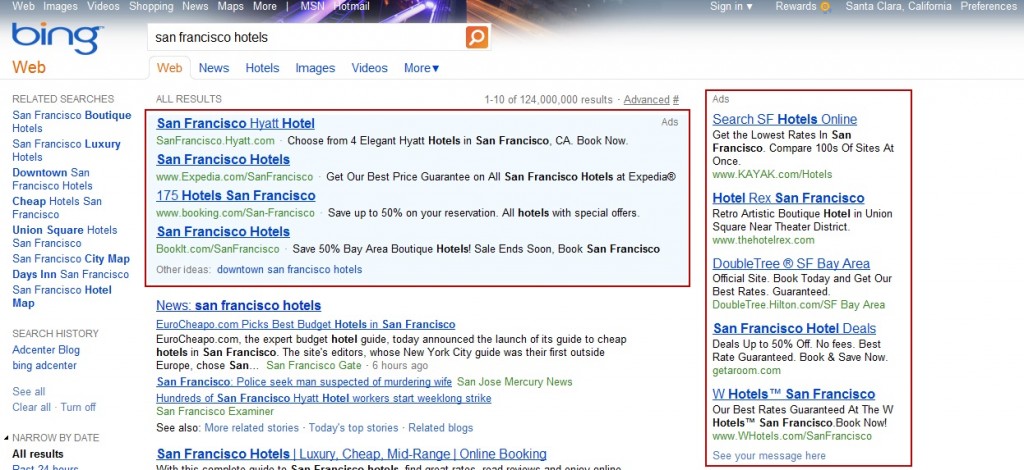Open Shopping in the top navigation bar

coord(151,7)
